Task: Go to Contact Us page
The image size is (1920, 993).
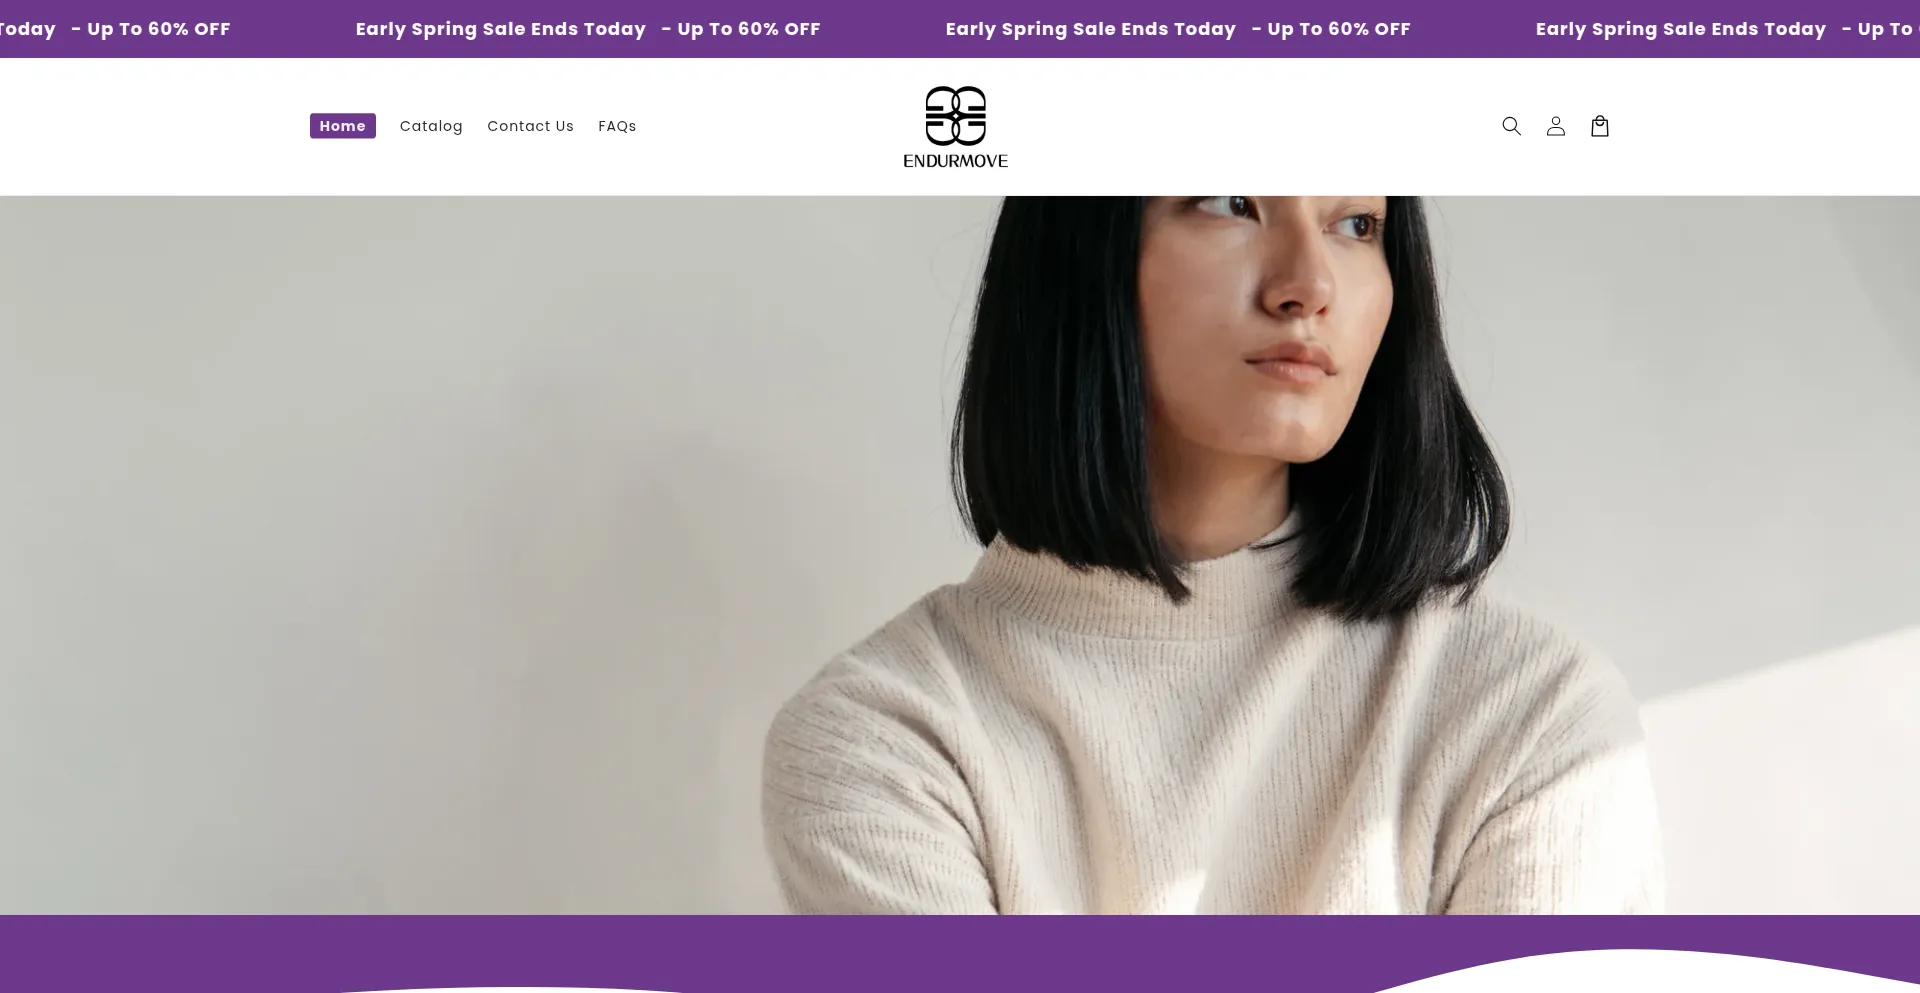Action: [x=530, y=126]
